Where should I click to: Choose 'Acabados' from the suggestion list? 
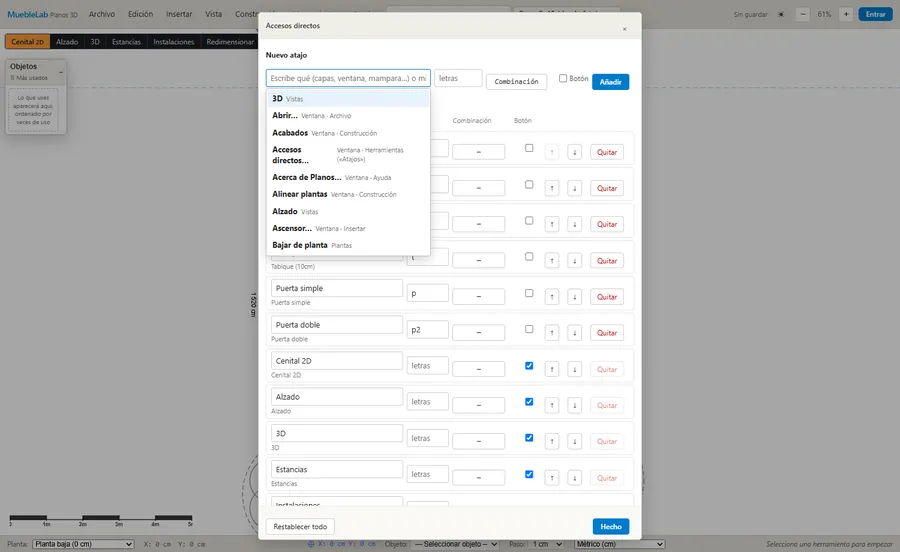(348, 133)
